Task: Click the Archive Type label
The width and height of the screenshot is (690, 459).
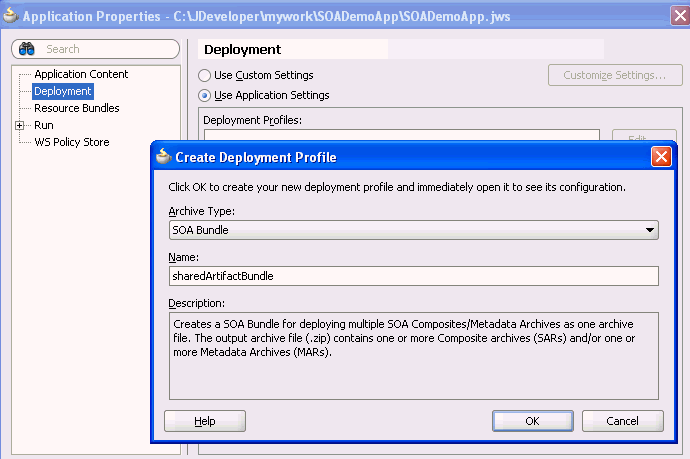Action: (202, 211)
